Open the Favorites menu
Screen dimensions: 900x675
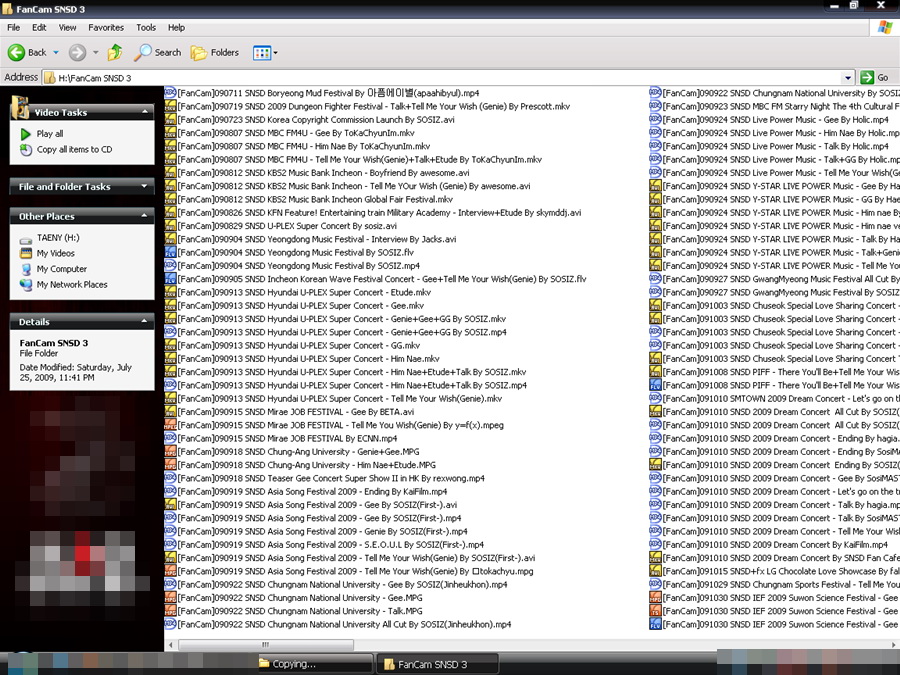coord(106,28)
